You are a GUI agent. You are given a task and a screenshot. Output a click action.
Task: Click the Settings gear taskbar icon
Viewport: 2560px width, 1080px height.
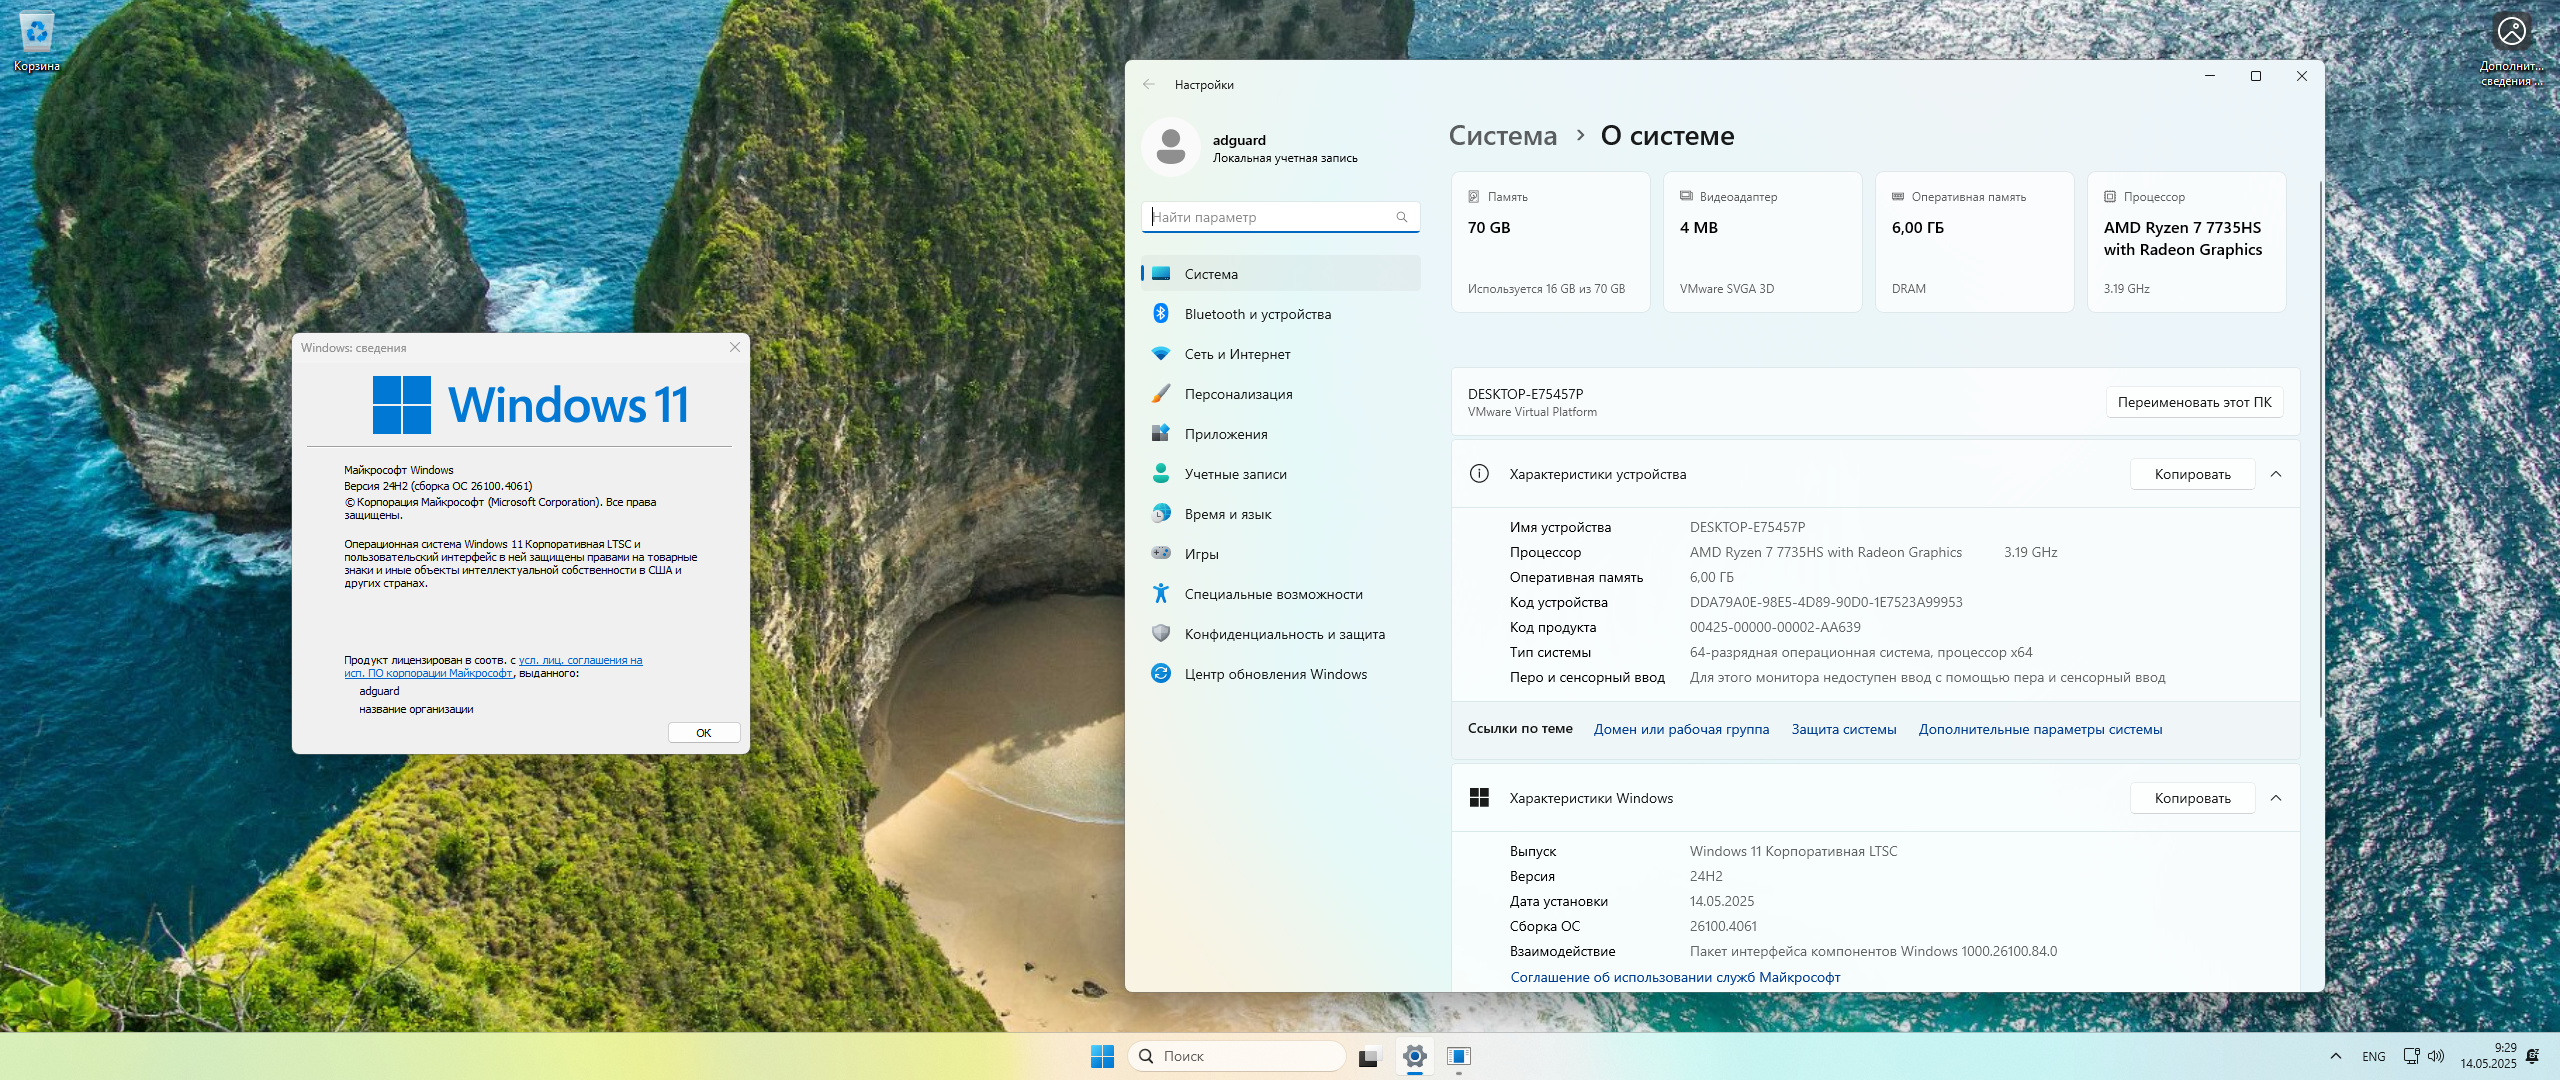pyautogui.click(x=1414, y=1056)
